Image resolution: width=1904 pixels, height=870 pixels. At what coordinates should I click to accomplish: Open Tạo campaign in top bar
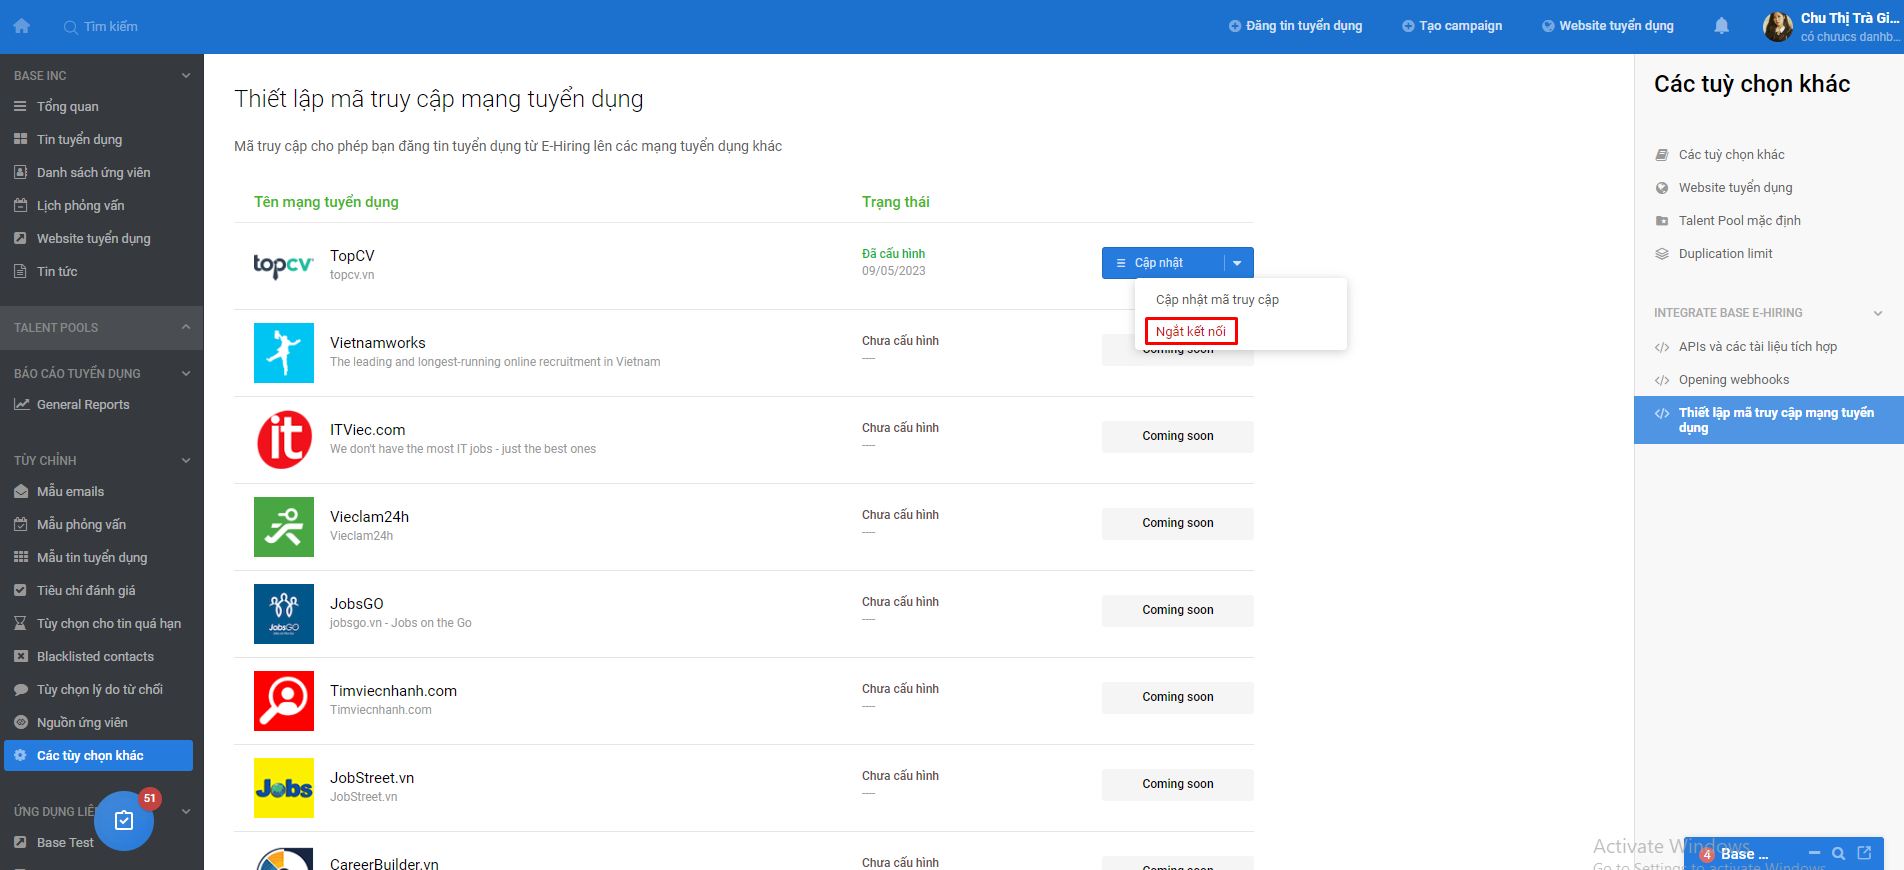pyautogui.click(x=1452, y=26)
